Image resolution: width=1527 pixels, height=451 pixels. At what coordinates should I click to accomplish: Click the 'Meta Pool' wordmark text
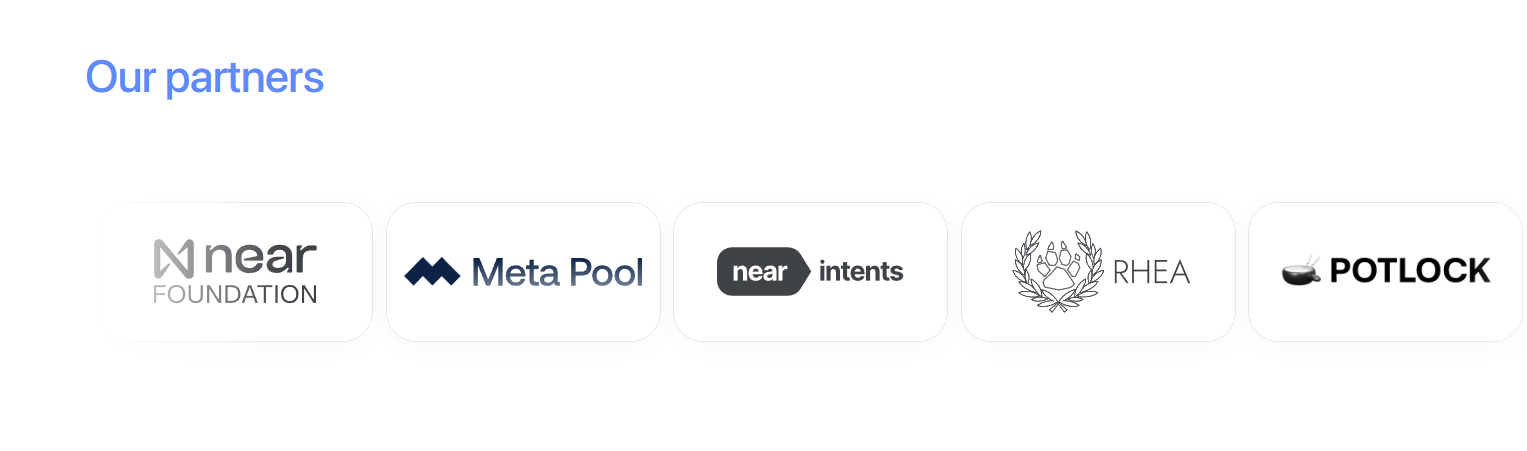point(557,272)
